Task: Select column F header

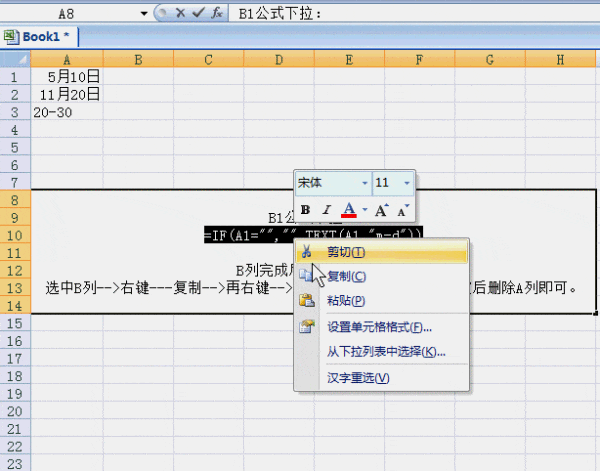Action: [x=419, y=60]
